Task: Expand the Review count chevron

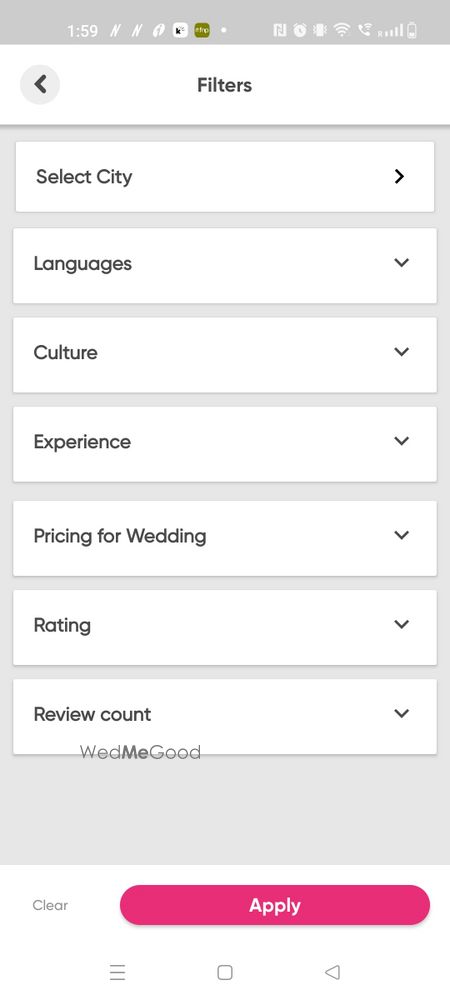Action: (x=401, y=714)
